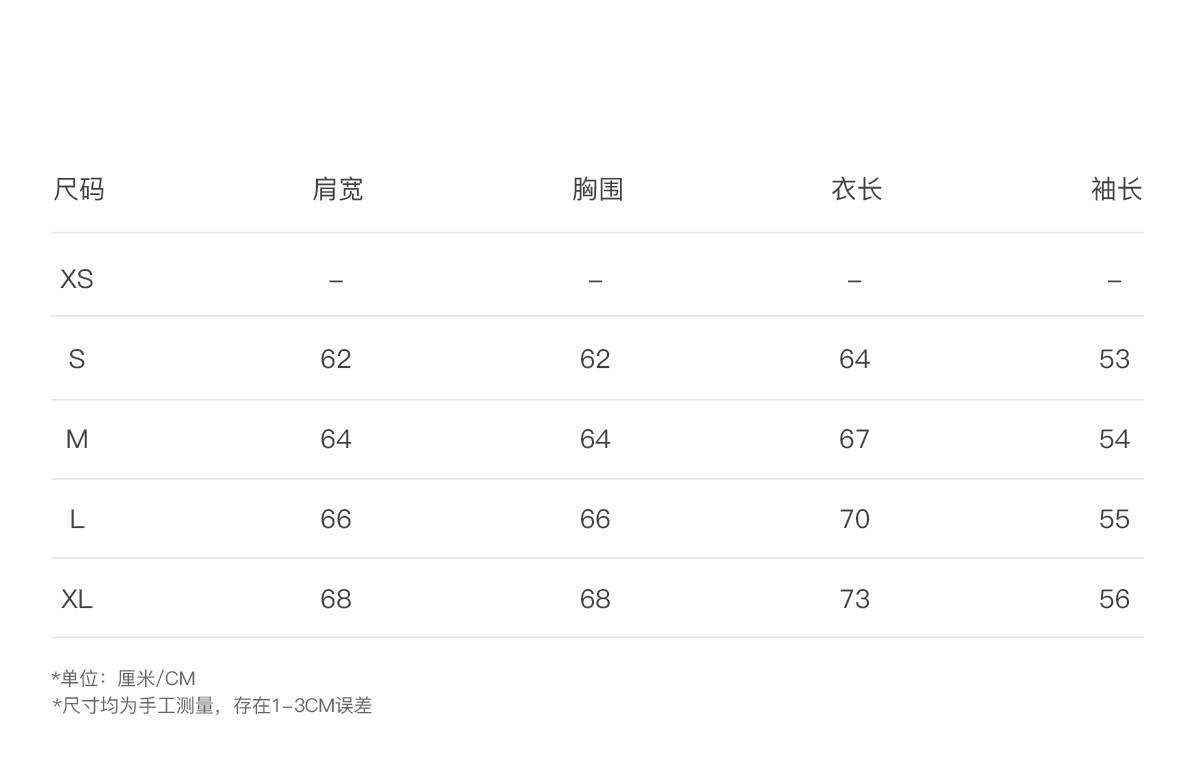Click the 衣长 value 67 for size M
The width and height of the screenshot is (1200, 778).
coord(855,439)
